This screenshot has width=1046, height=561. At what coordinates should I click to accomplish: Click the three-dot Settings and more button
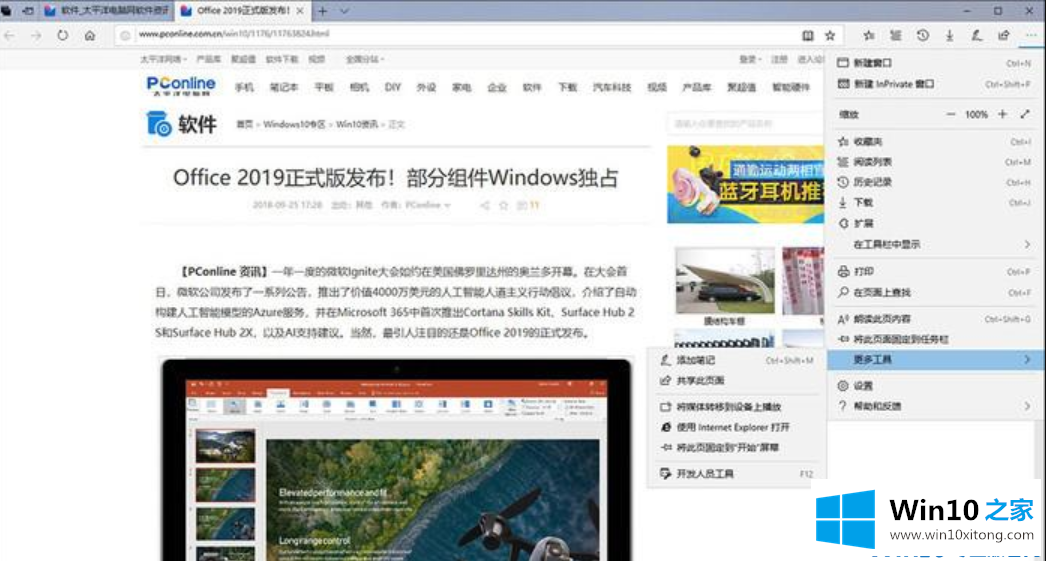[x=1031, y=35]
